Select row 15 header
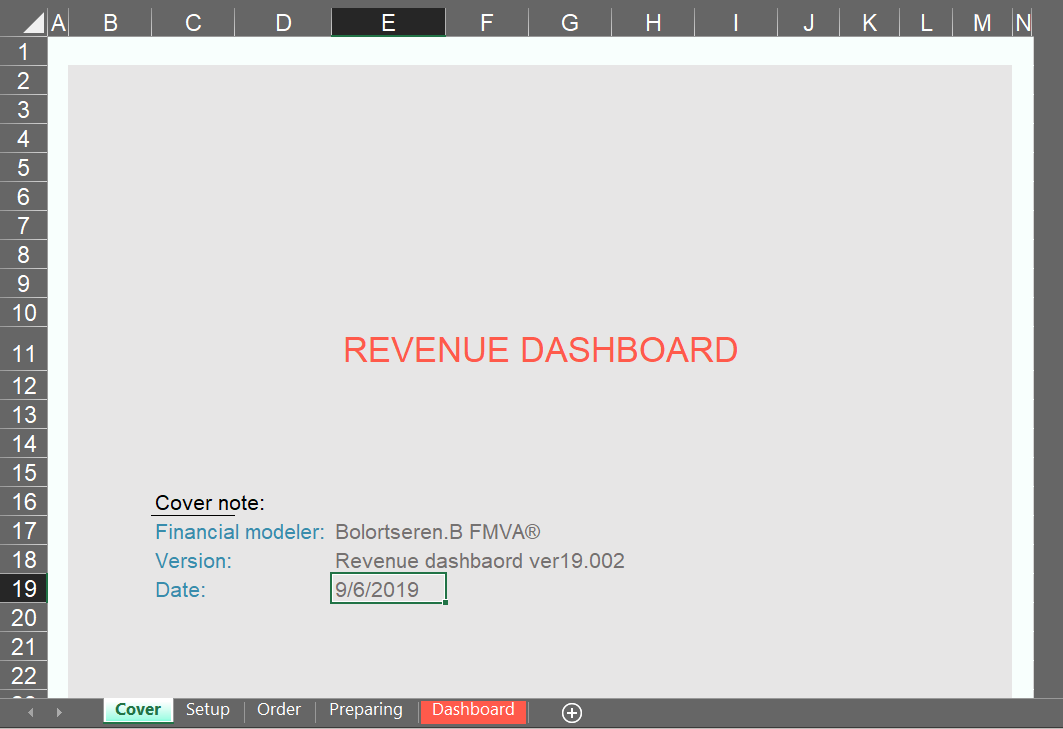Viewport: 1063px width, 729px height. (24, 473)
